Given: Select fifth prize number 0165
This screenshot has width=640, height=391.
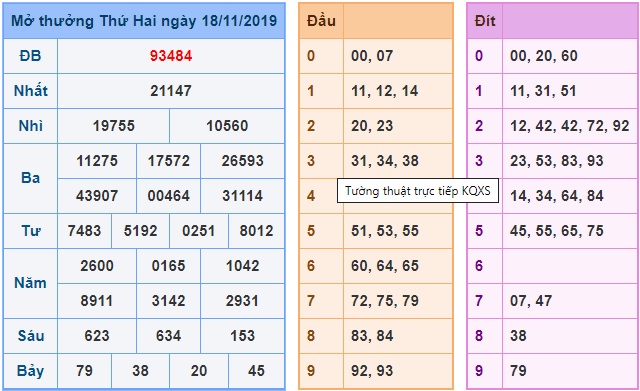Looking at the screenshot, I should point(169,266).
